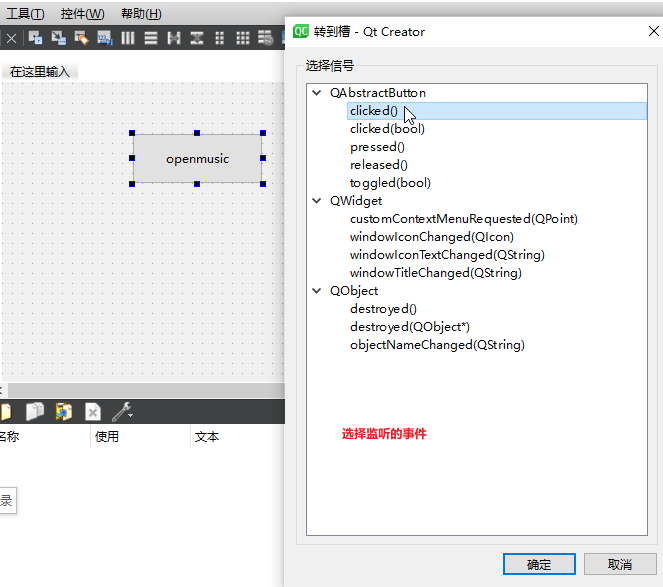This screenshot has width=663, height=587.
Task: Collapse the QWidget signal group
Action: pyautogui.click(x=316, y=200)
